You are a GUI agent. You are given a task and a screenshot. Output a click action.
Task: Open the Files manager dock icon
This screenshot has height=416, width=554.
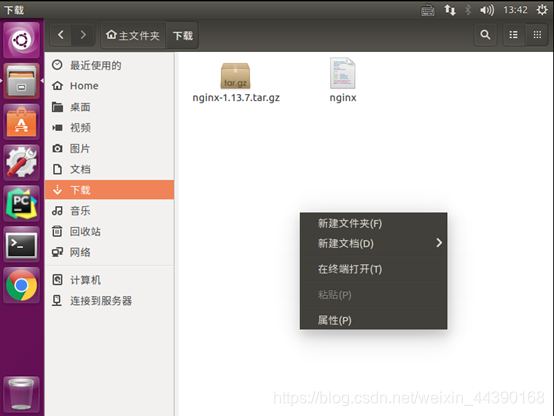[x=22, y=81]
